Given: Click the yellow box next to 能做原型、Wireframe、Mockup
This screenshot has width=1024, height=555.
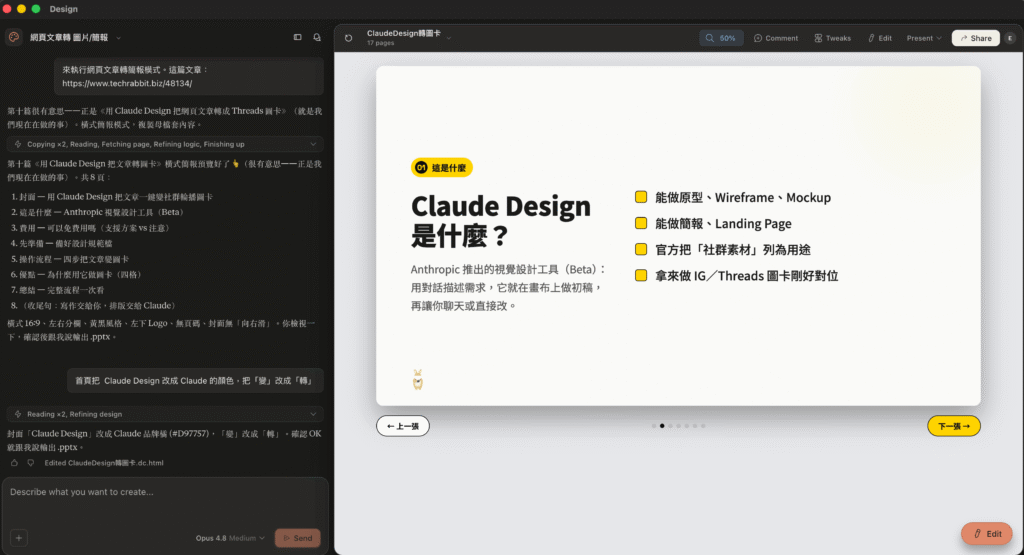Looking at the screenshot, I should (641, 197).
